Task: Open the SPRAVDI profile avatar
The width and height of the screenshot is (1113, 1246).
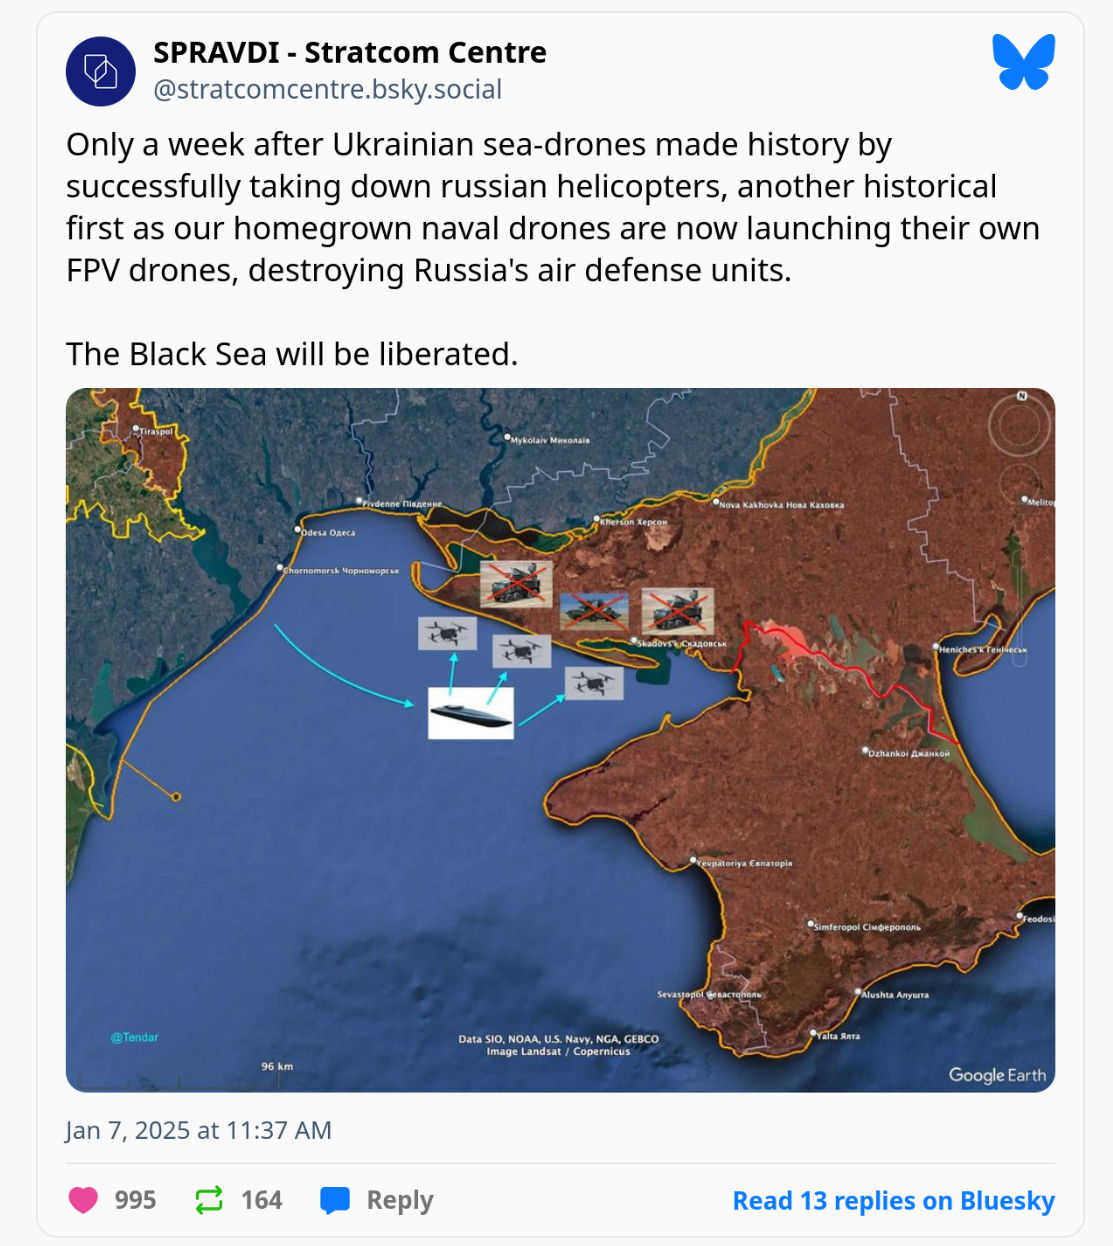Action: [x=101, y=71]
